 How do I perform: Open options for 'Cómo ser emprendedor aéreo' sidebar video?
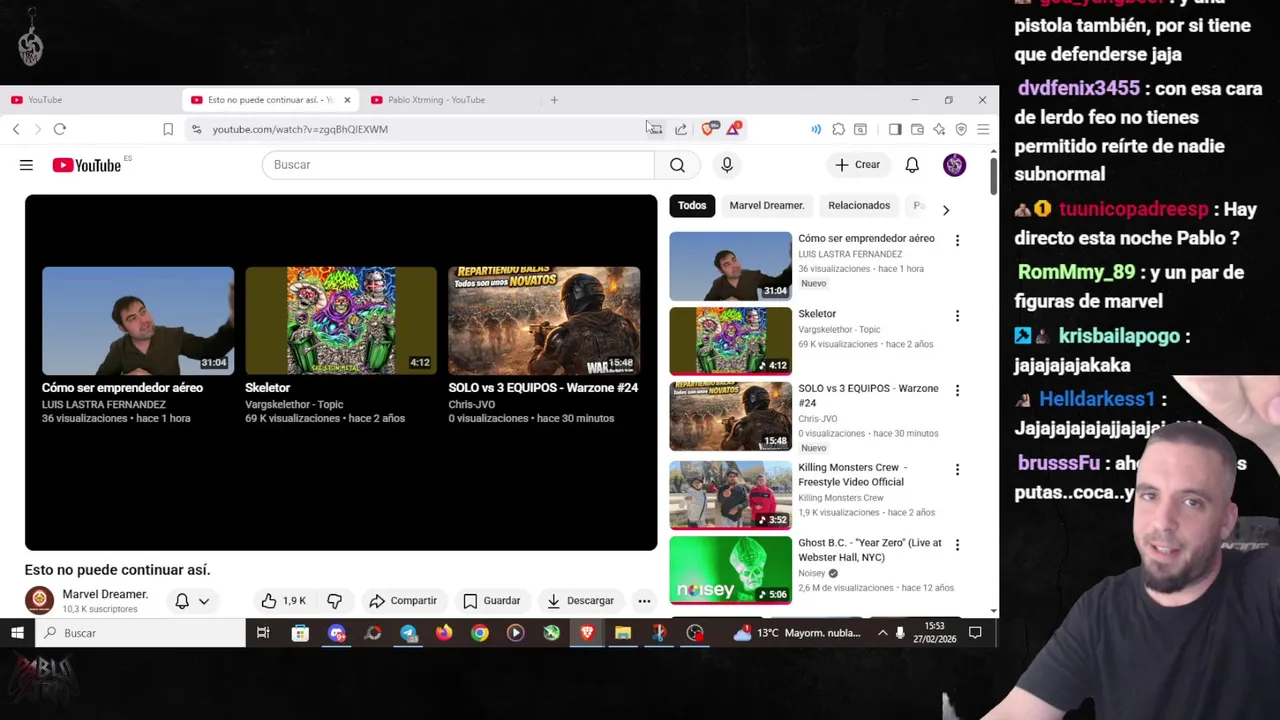click(957, 240)
